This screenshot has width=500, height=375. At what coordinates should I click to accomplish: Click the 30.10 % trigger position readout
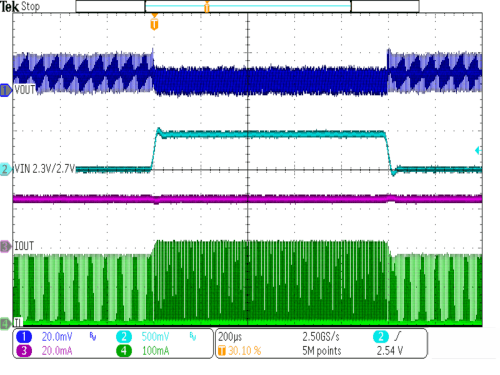(x=245, y=351)
